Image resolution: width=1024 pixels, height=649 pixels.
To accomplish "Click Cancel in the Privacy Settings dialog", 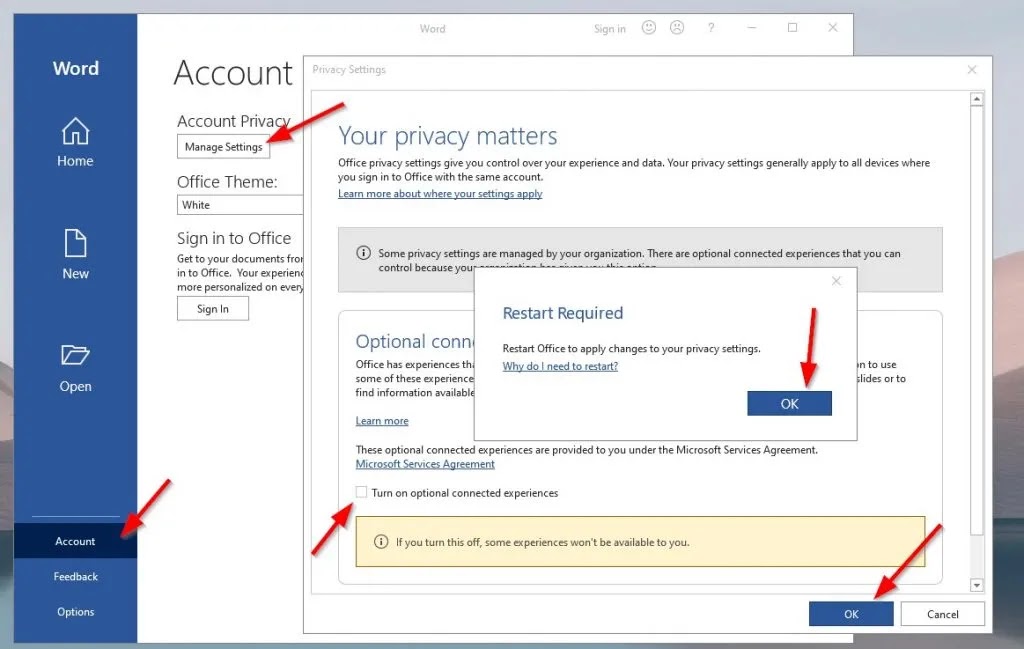I will (x=942, y=614).
